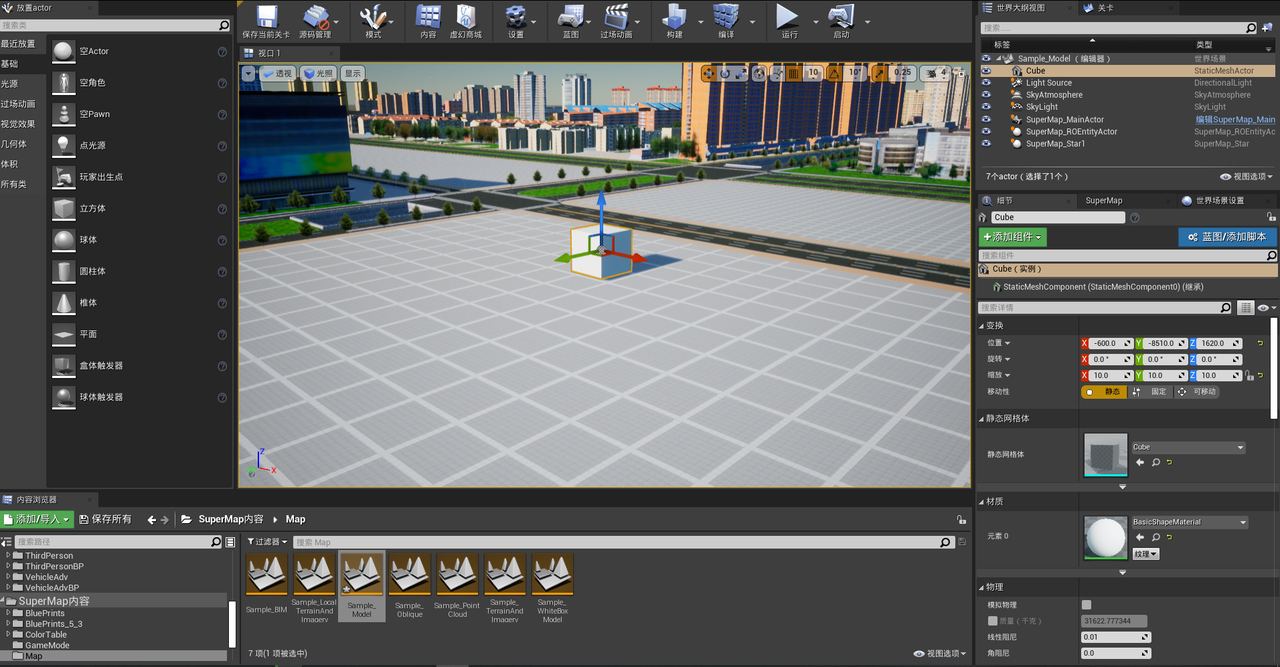
Task: Click the 蓝图/添加脚本 button
Action: tap(1227, 237)
